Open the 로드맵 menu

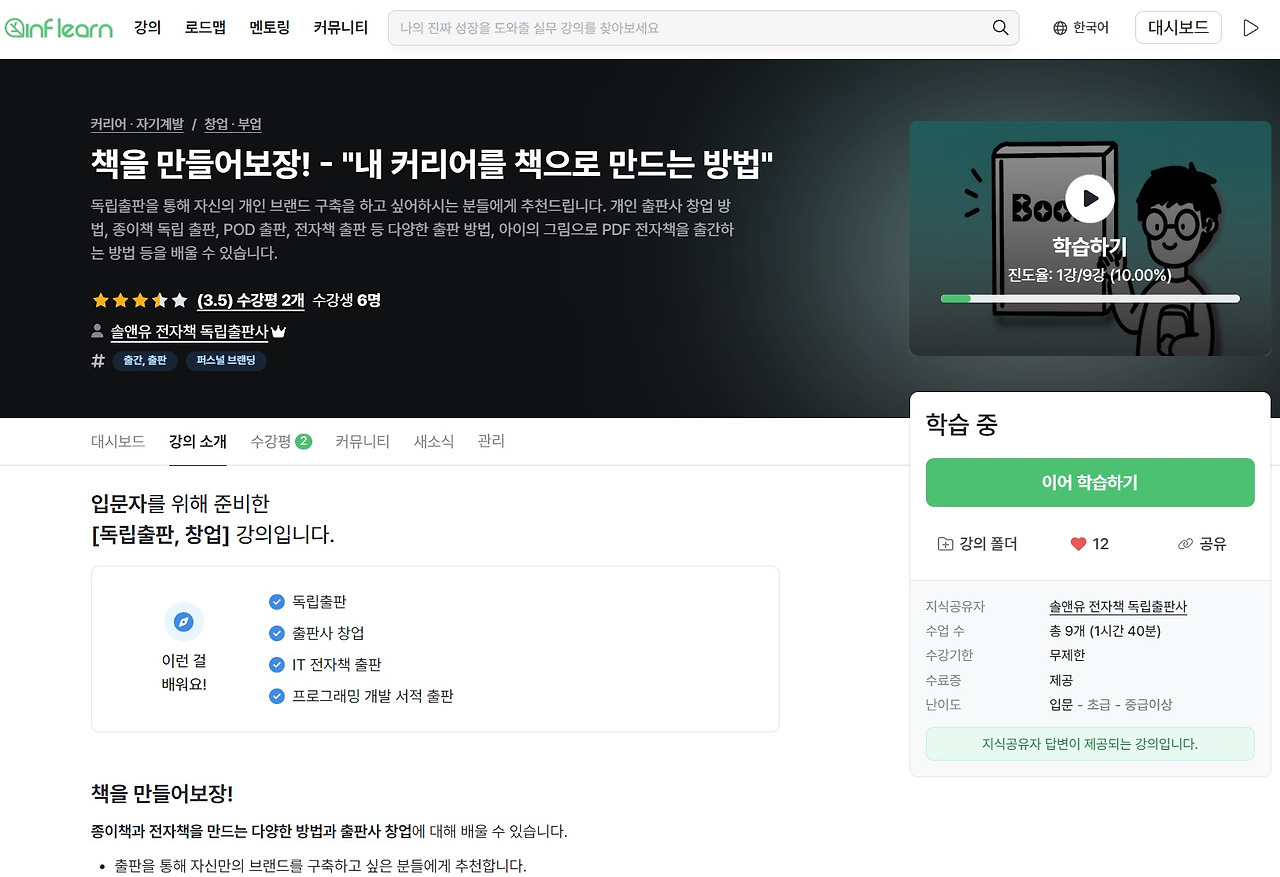pos(205,28)
